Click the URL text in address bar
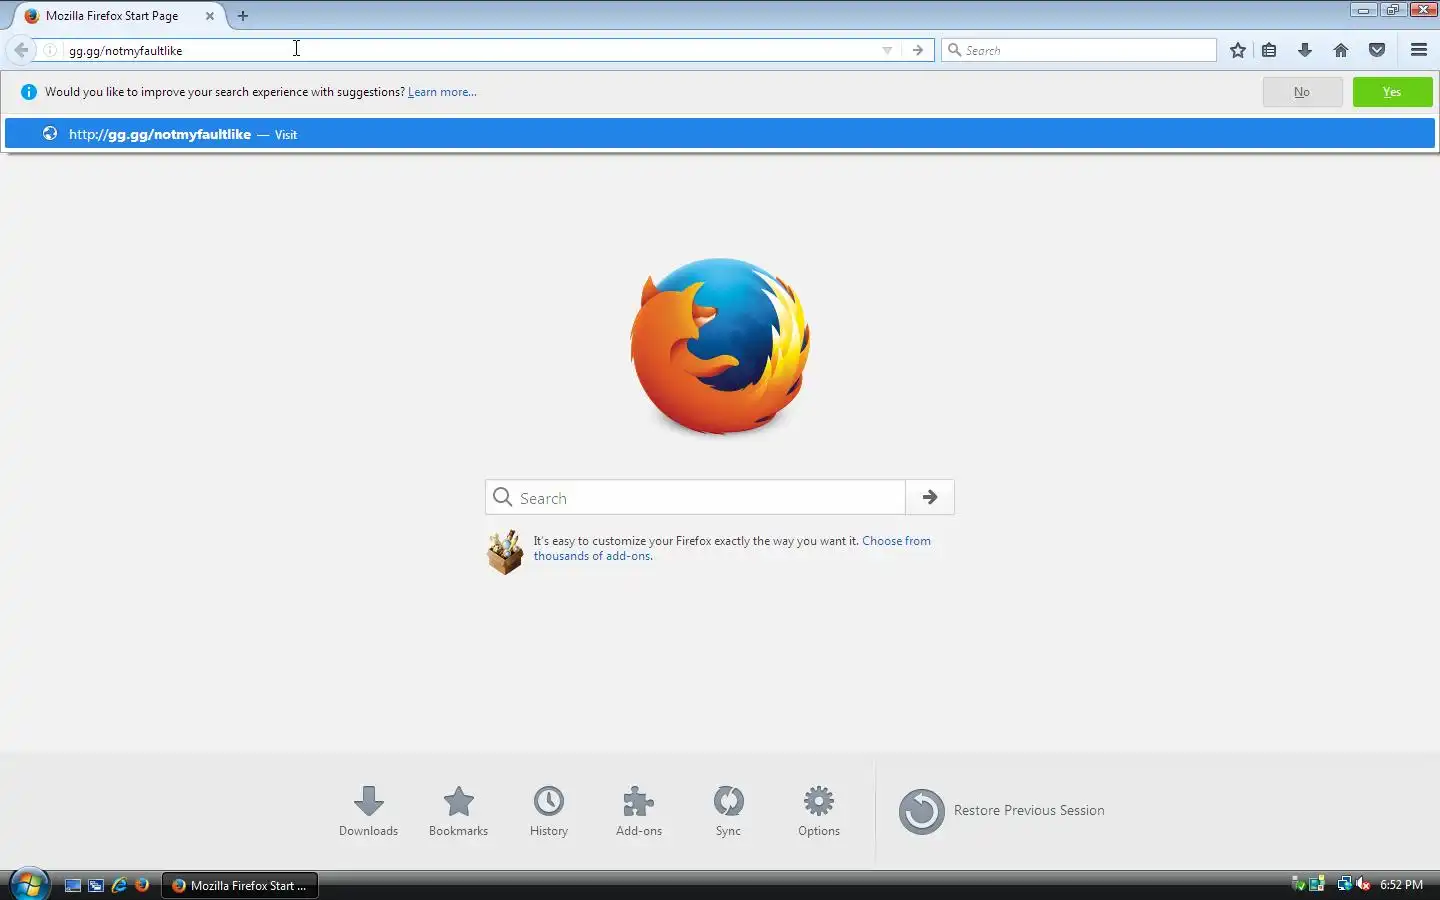The height and width of the screenshot is (900, 1440). [x=126, y=50]
